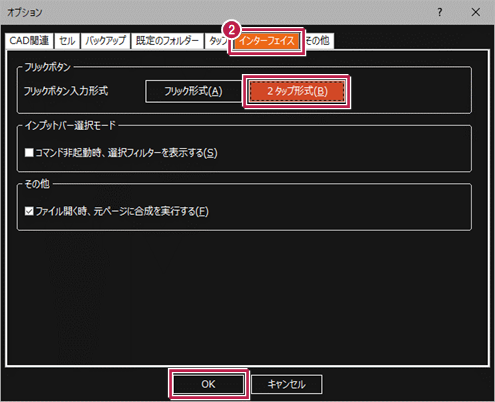Switch to the その他 tab
Screen dimensions: 495x402
point(319,41)
